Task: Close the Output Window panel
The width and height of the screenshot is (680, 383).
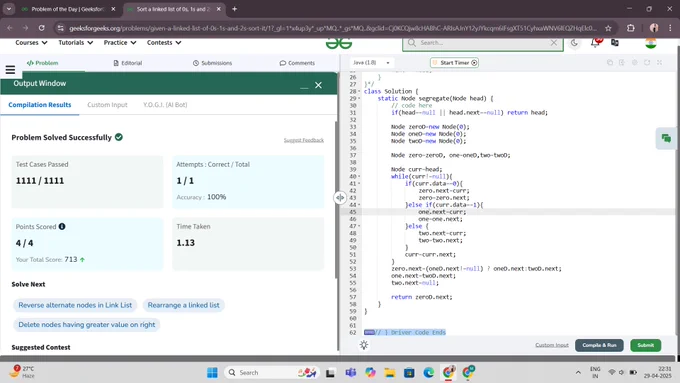Action: 318,85
